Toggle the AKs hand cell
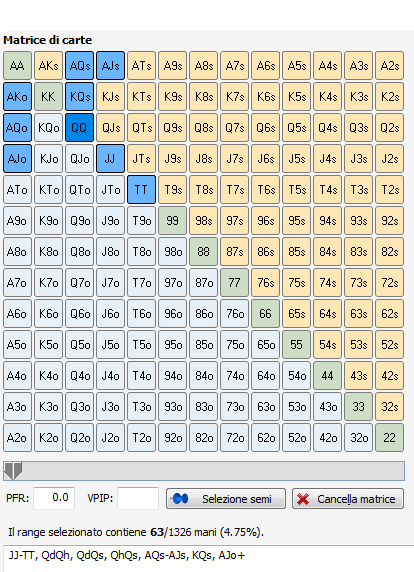The width and height of the screenshot is (414, 572). click(x=49, y=66)
